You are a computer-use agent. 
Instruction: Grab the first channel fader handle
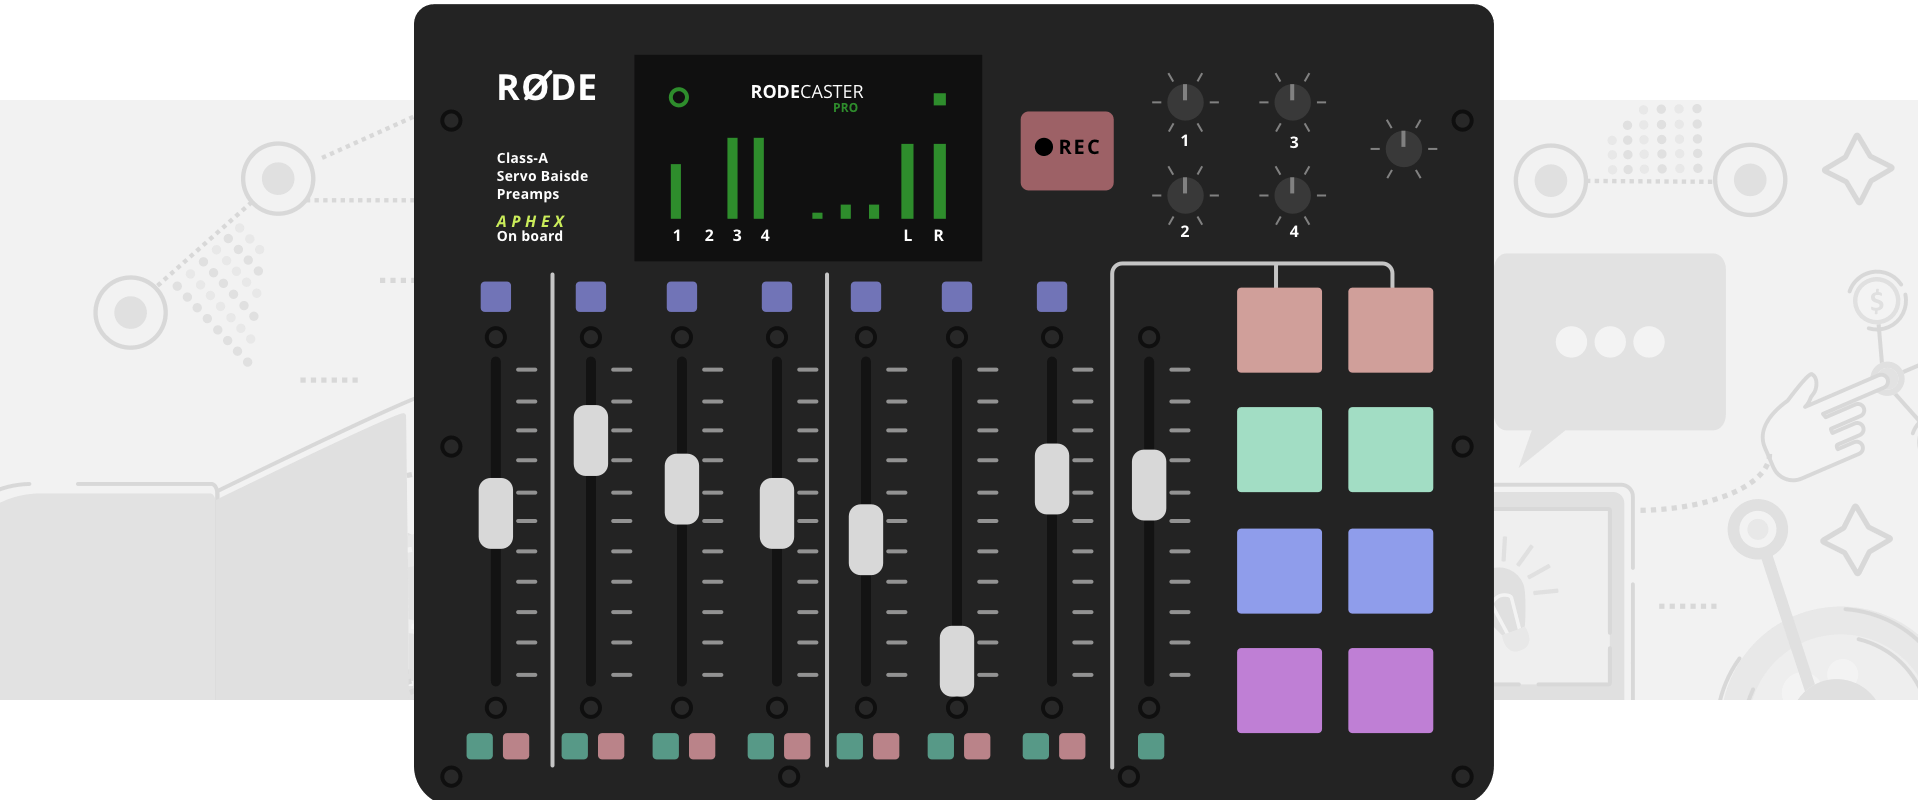click(x=496, y=513)
